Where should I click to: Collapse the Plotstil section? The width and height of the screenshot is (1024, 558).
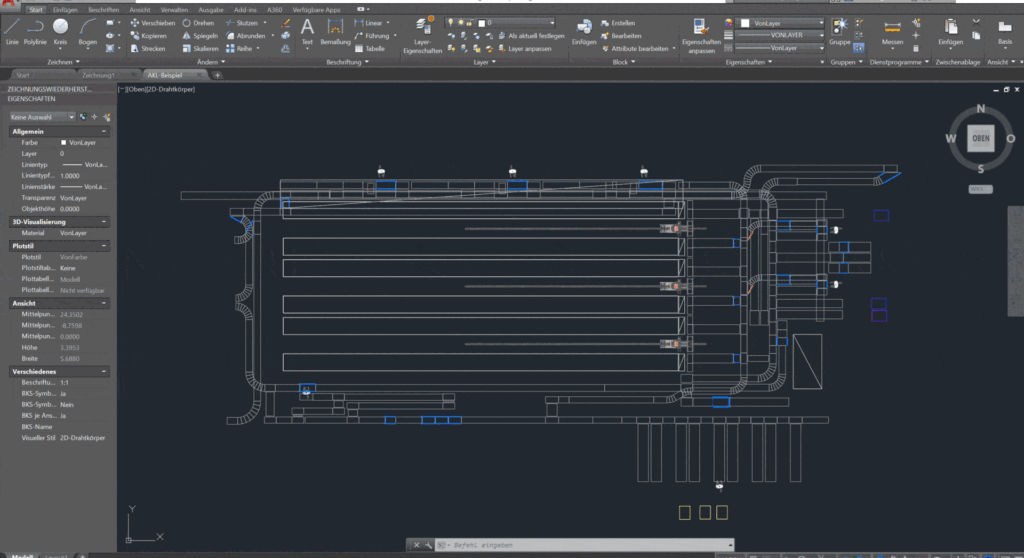tap(104, 246)
